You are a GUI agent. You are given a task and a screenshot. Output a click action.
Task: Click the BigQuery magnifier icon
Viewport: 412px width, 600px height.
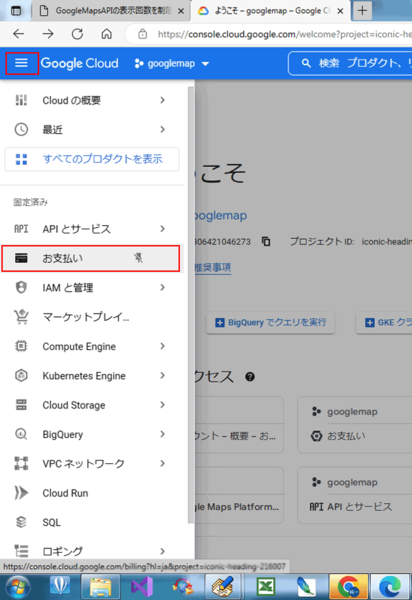[x=21, y=434]
